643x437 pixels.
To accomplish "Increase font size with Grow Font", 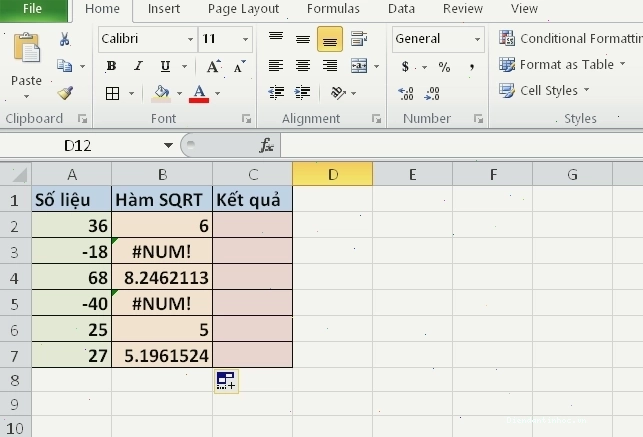I will 213,66.
